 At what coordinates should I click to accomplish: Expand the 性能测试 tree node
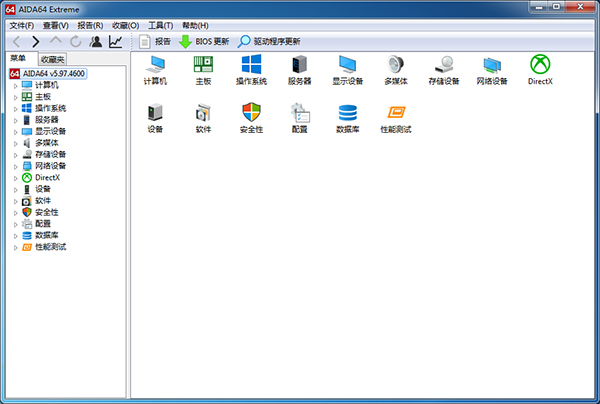[16, 246]
